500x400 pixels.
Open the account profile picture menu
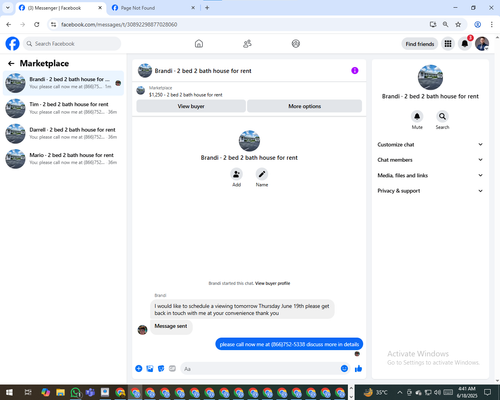(482, 44)
